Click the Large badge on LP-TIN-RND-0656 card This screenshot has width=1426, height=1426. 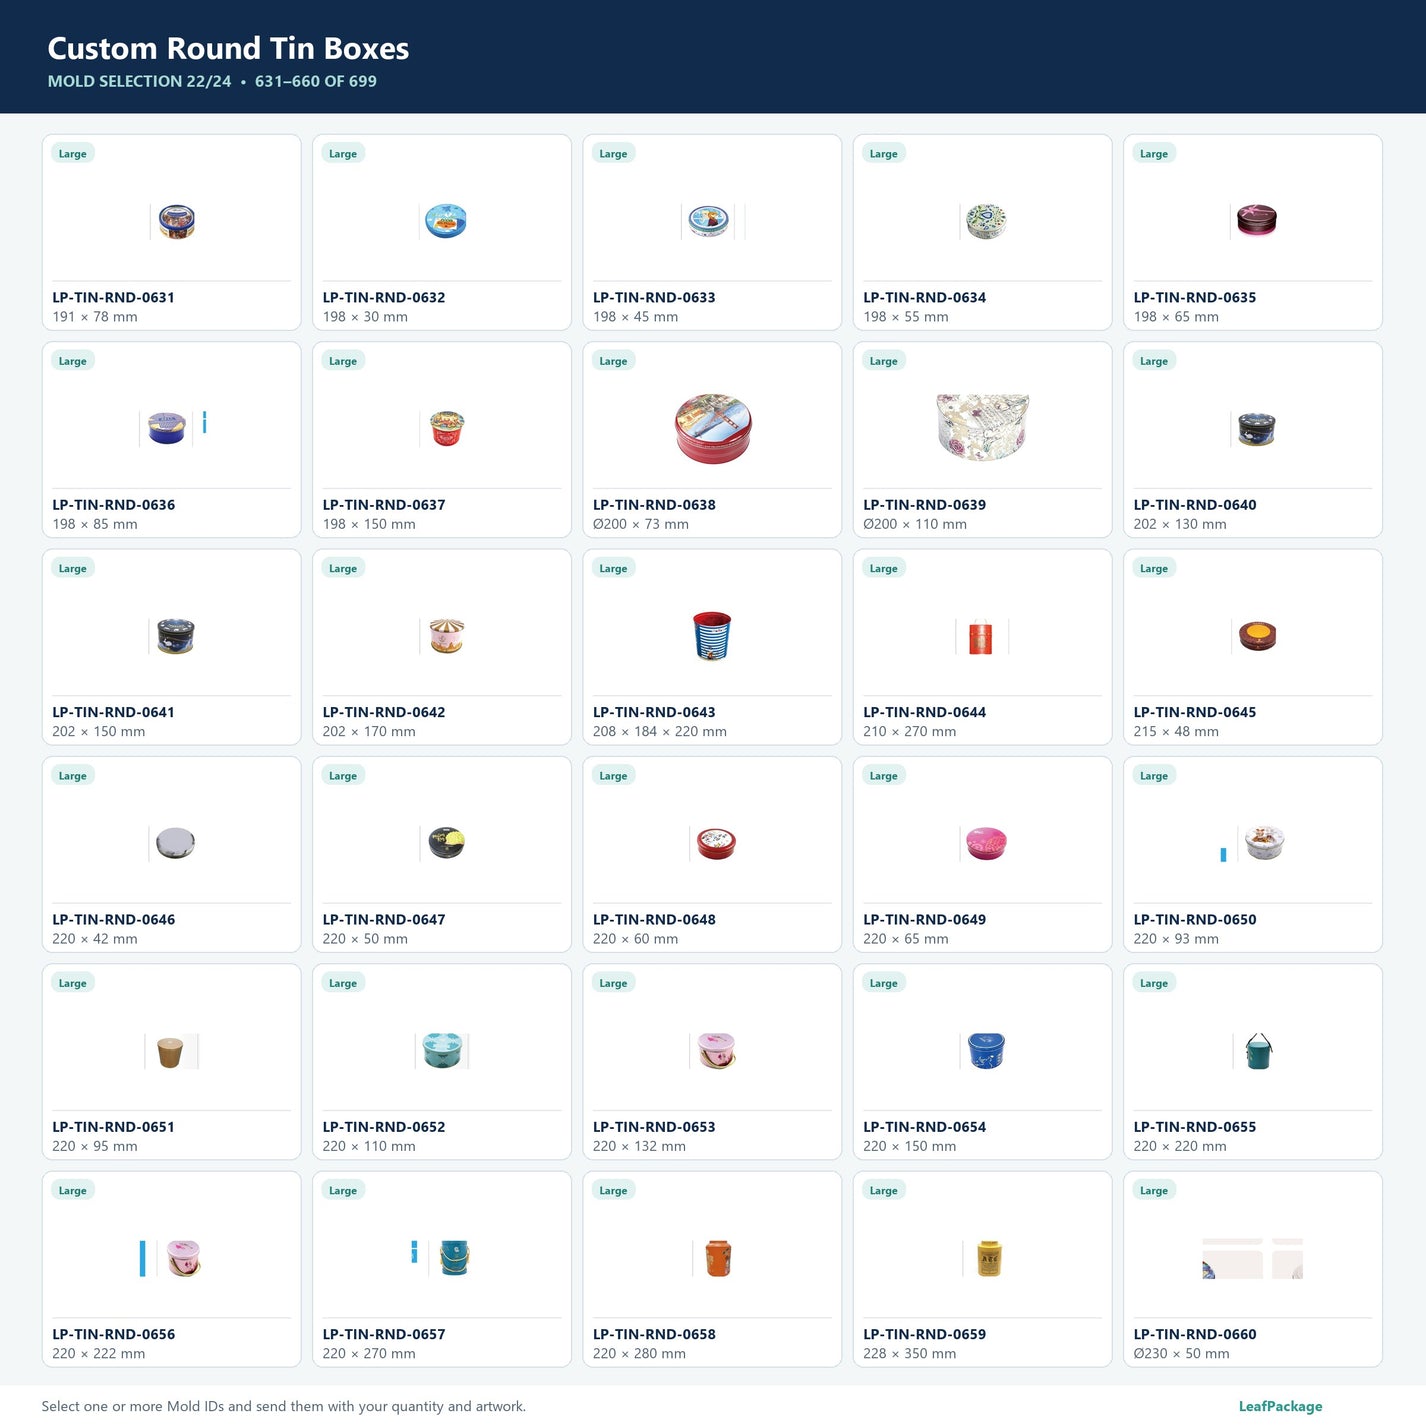tap(72, 1190)
